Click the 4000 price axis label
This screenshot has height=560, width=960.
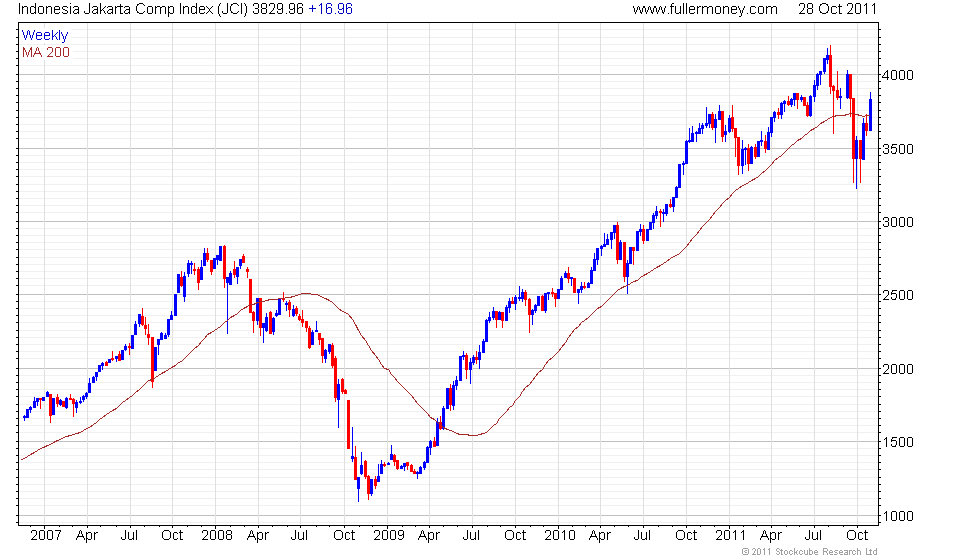(x=898, y=75)
